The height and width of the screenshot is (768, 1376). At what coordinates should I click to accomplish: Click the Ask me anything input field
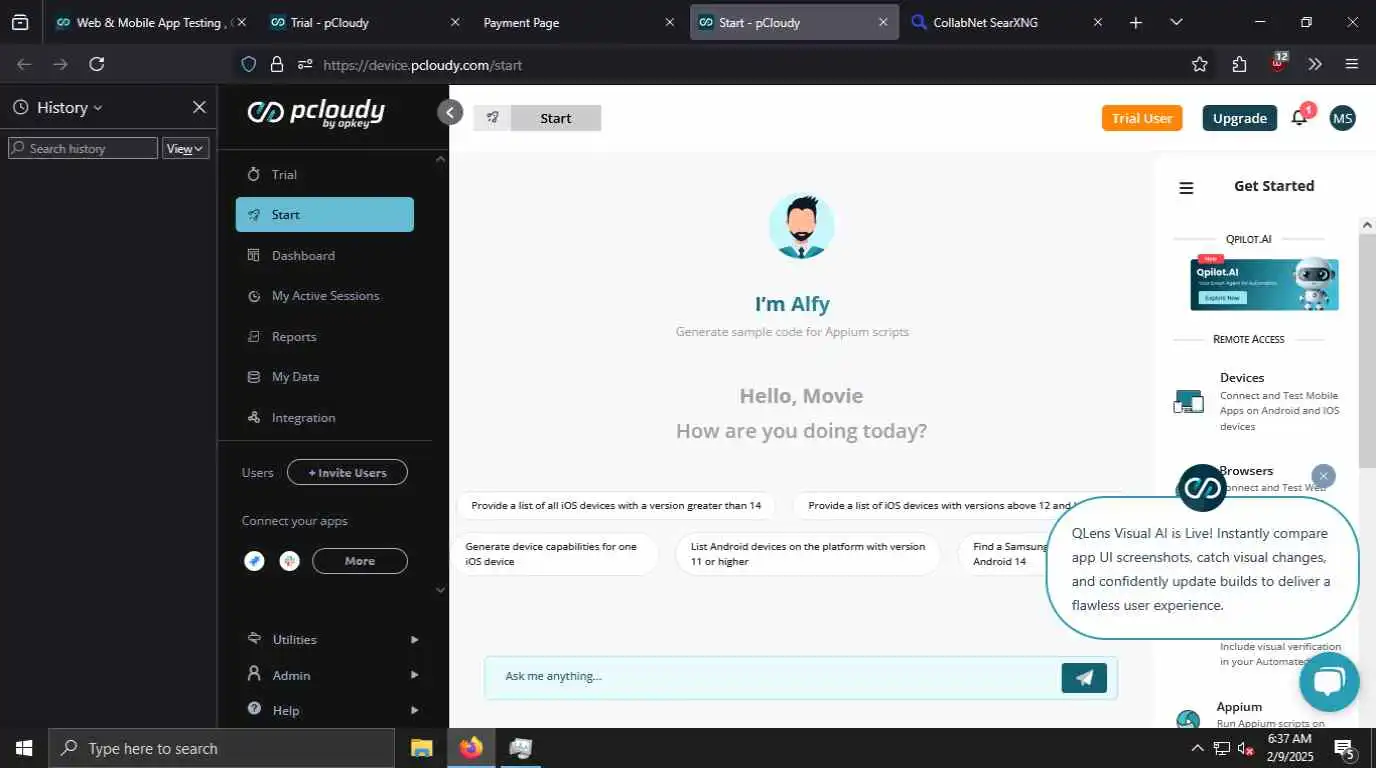click(770, 677)
